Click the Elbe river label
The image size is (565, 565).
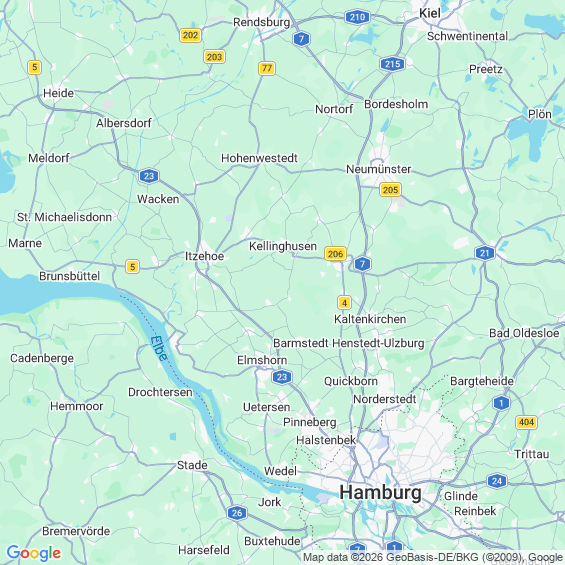[x=159, y=348]
